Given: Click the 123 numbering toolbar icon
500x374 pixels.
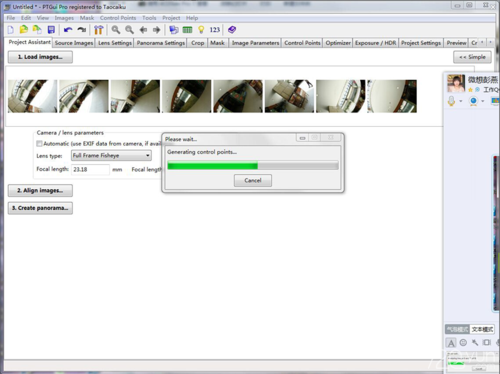Looking at the screenshot, I should point(215,30).
